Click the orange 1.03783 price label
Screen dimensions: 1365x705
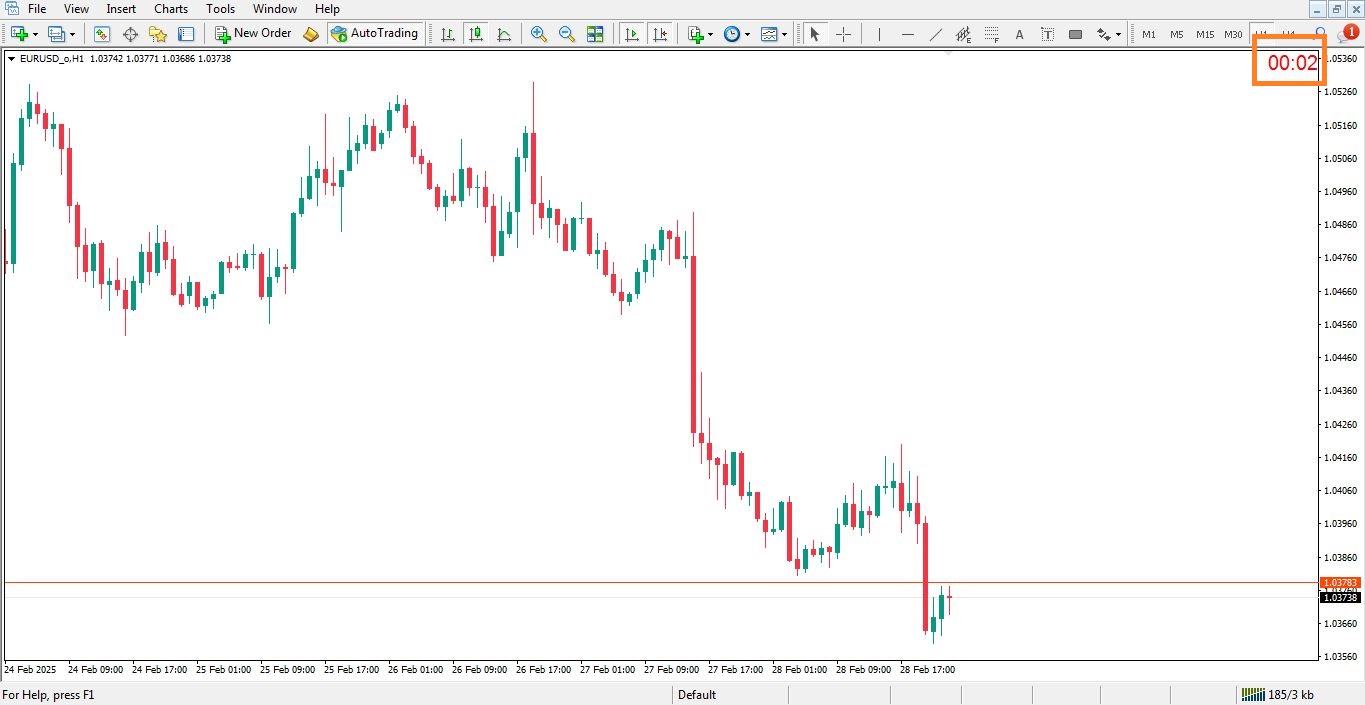pos(1340,582)
